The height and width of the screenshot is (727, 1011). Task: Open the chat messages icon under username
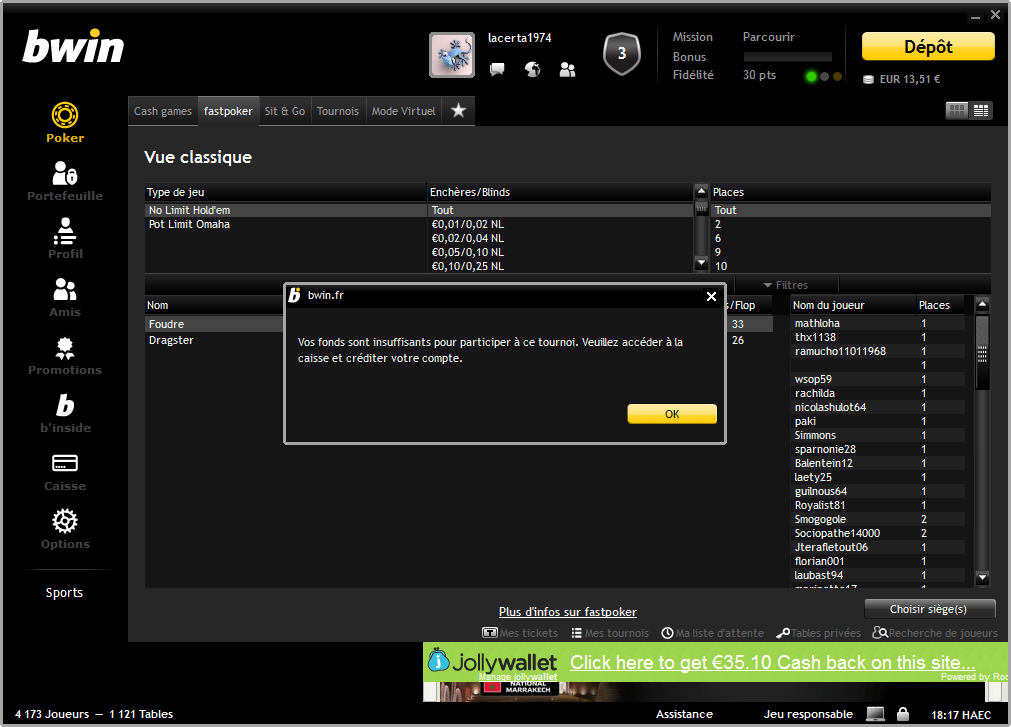[497, 69]
